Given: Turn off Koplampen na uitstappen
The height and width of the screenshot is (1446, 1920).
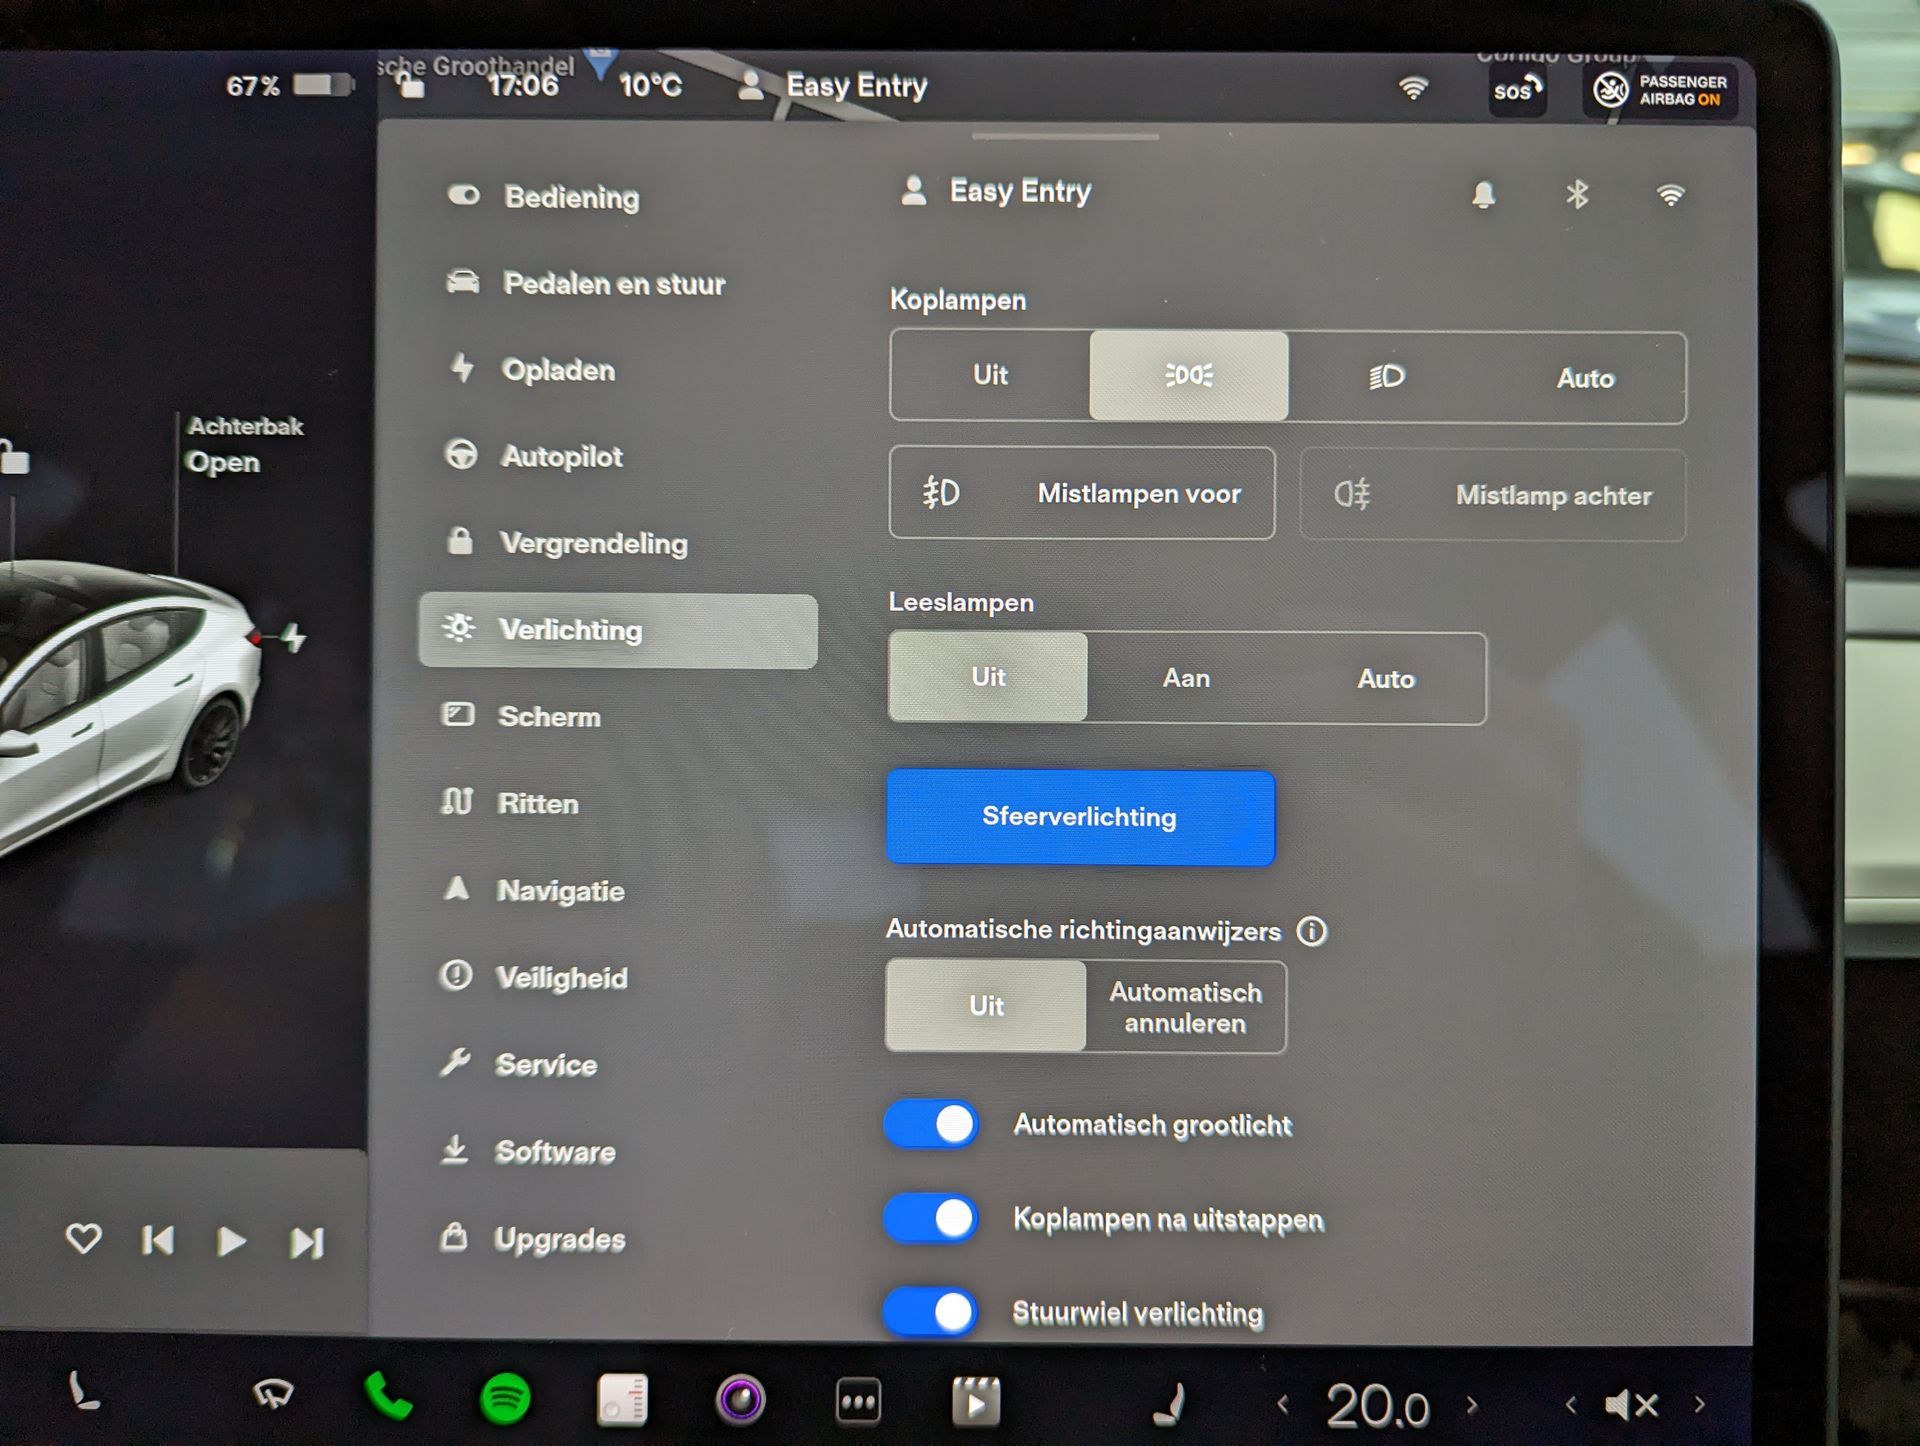Looking at the screenshot, I should 931,1219.
